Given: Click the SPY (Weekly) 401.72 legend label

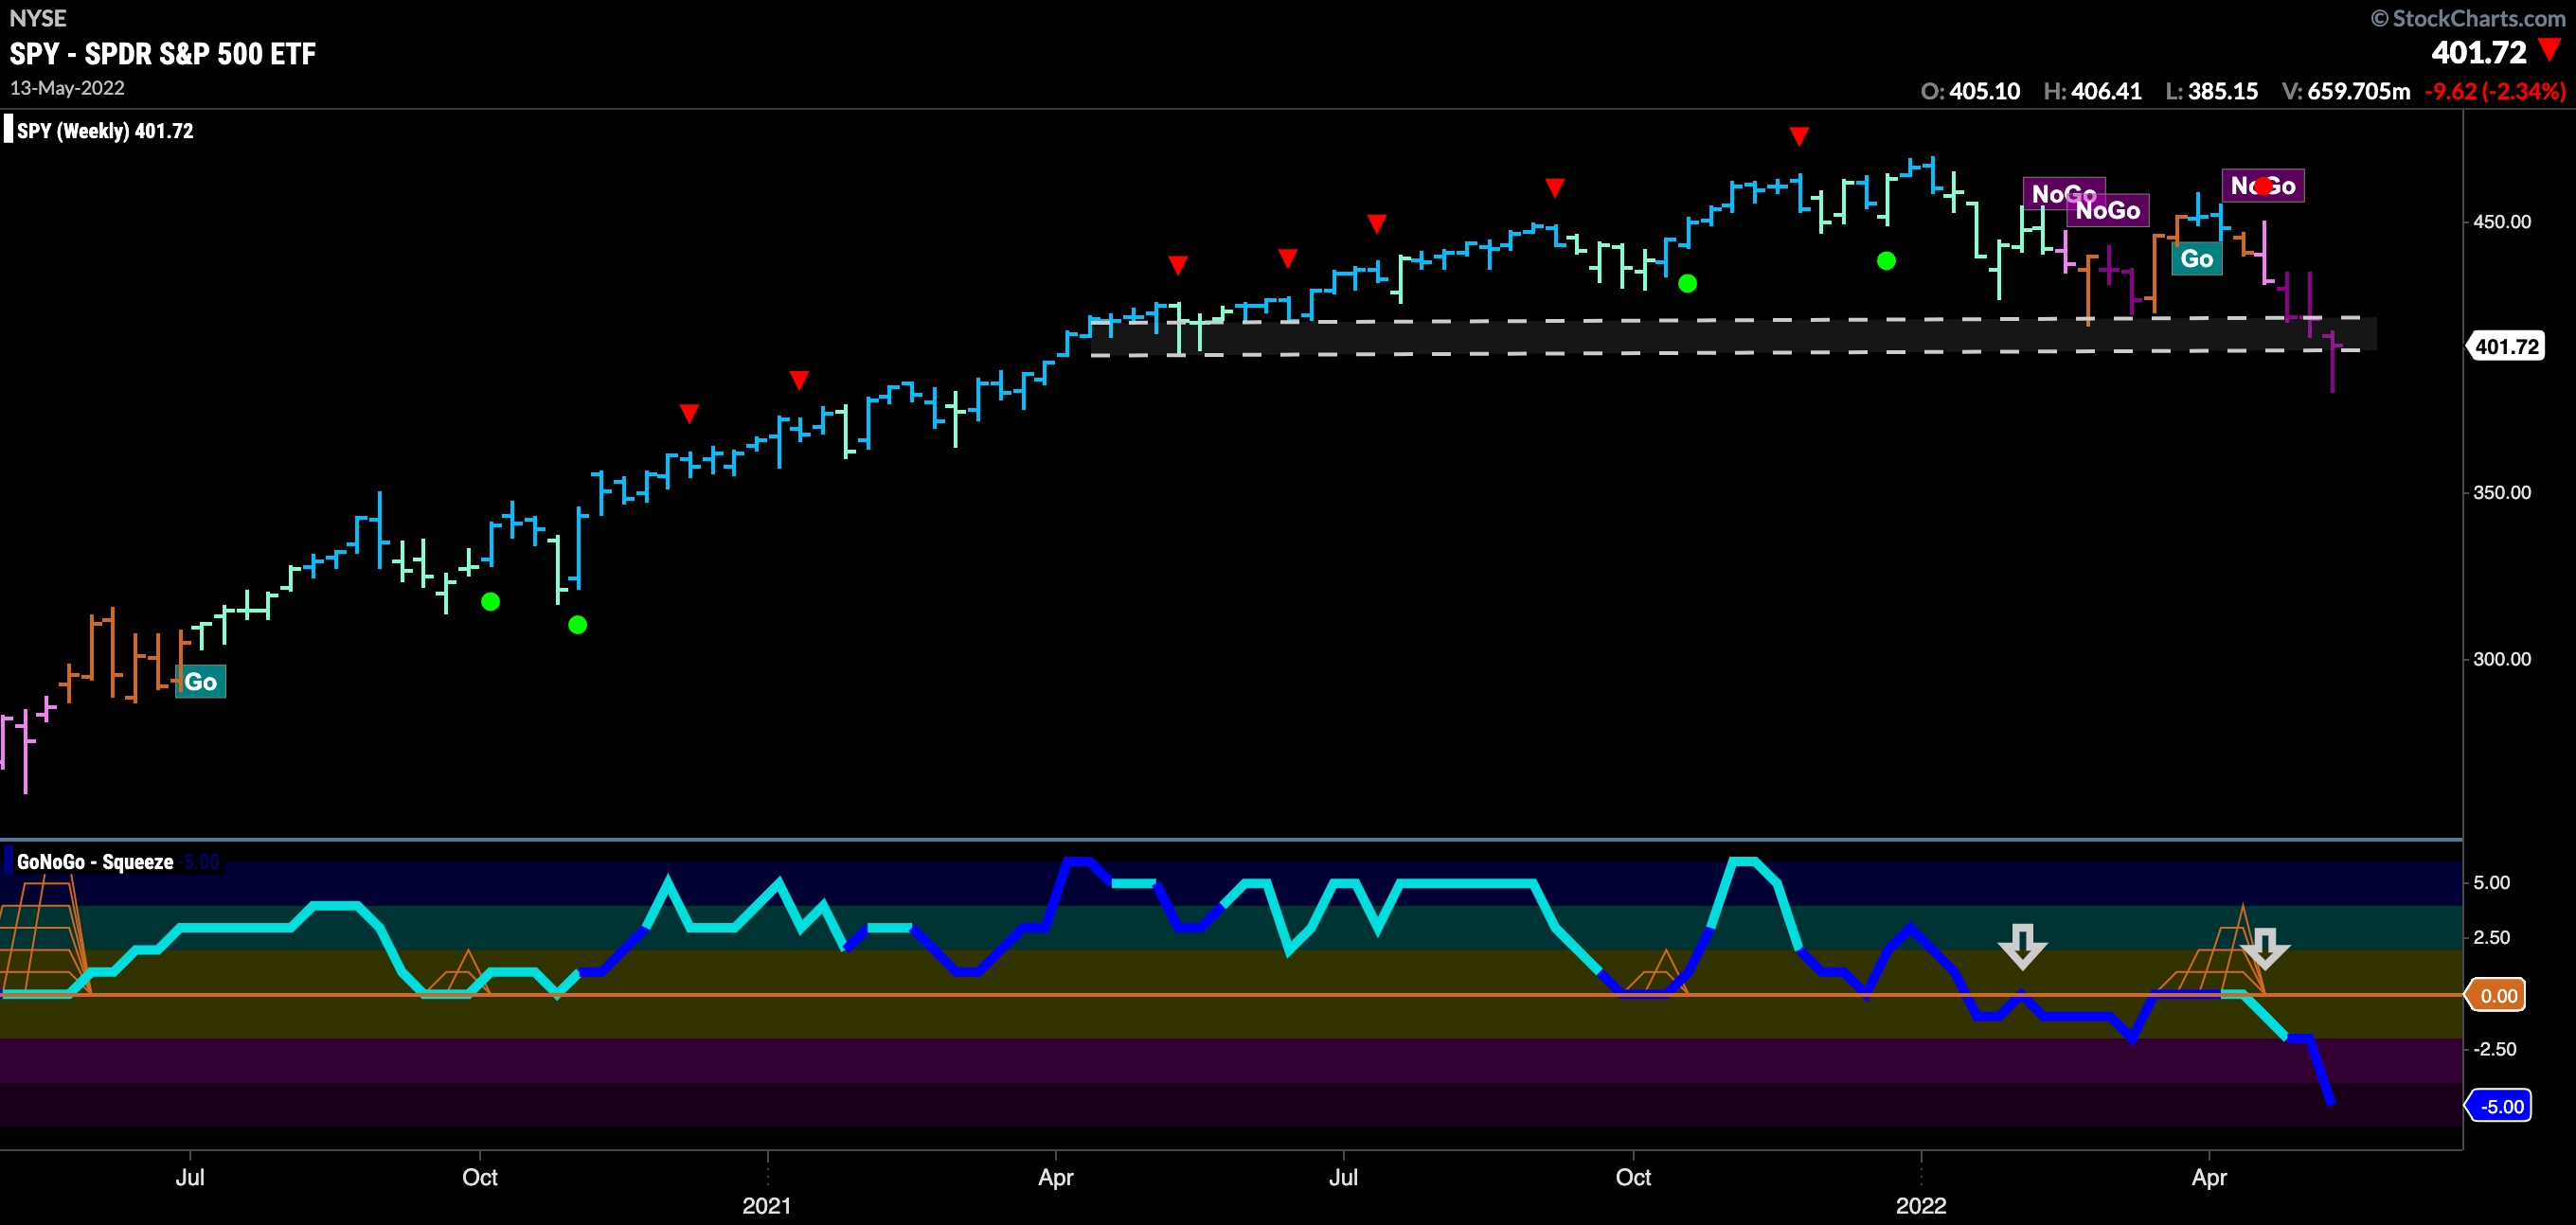Looking at the screenshot, I should pyautogui.click(x=104, y=131).
